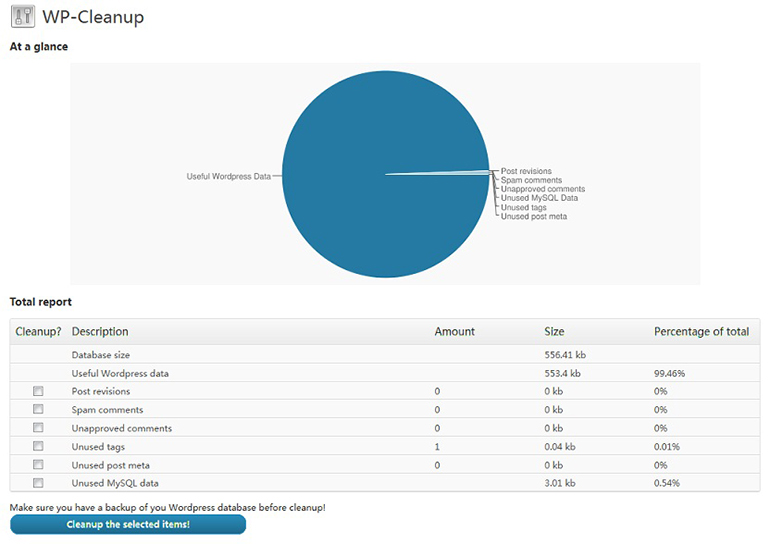Screen dimensions: 770x544
Task: Click the Amount column header
Action: pos(454,331)
